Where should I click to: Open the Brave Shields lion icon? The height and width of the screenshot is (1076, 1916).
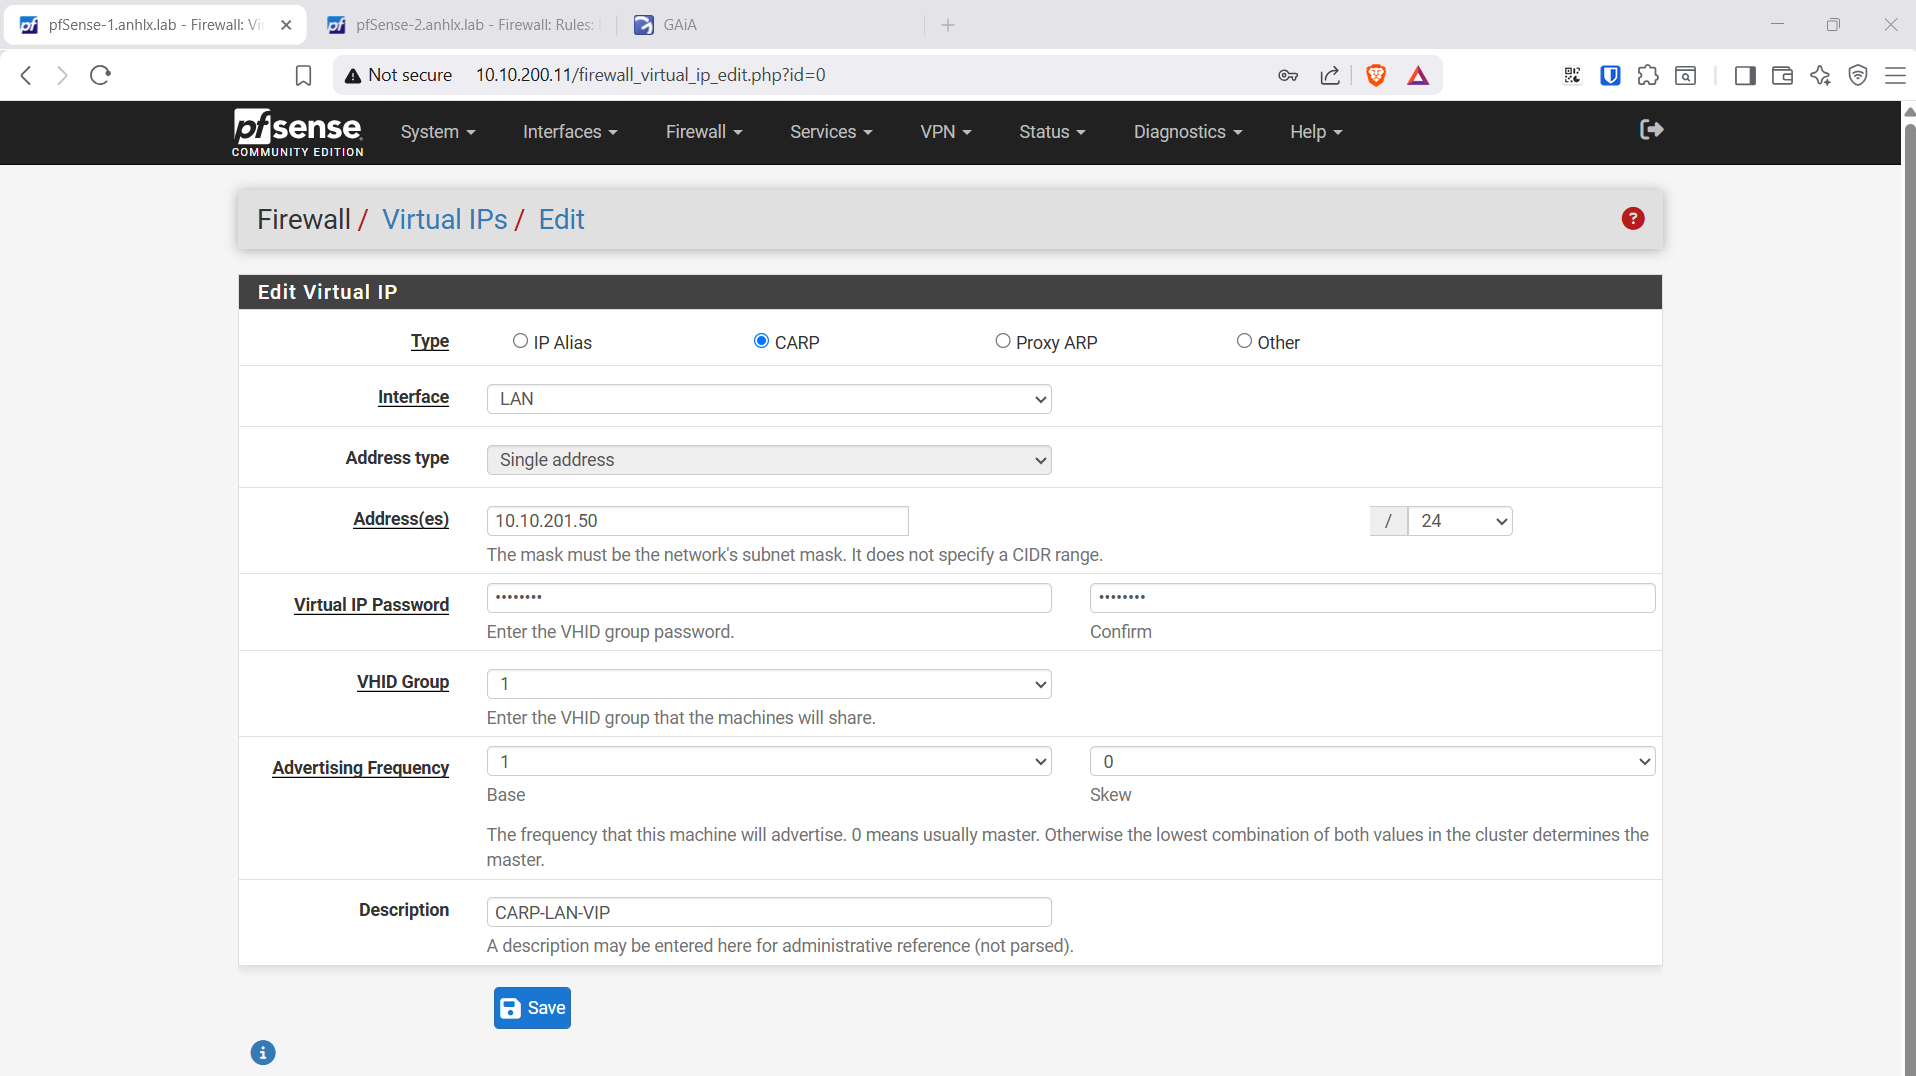(1376, 76)
